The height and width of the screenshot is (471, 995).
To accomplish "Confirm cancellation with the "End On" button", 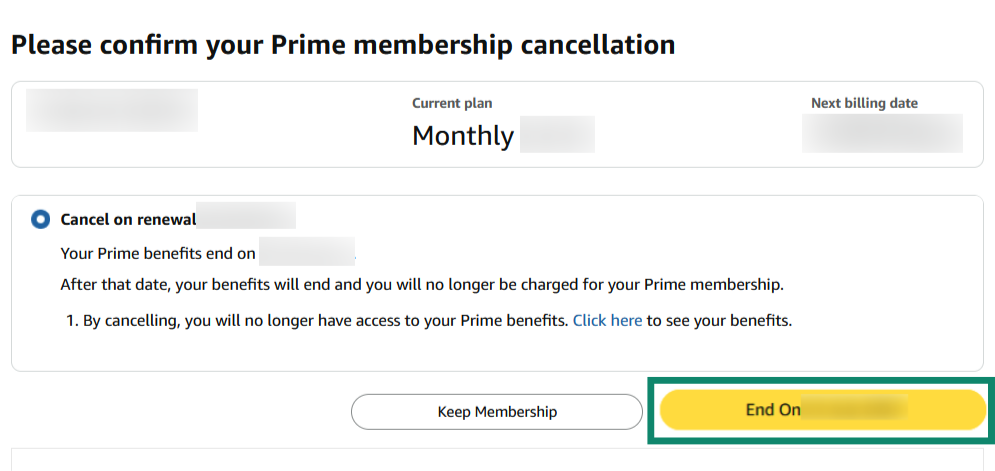I will 822,410.
